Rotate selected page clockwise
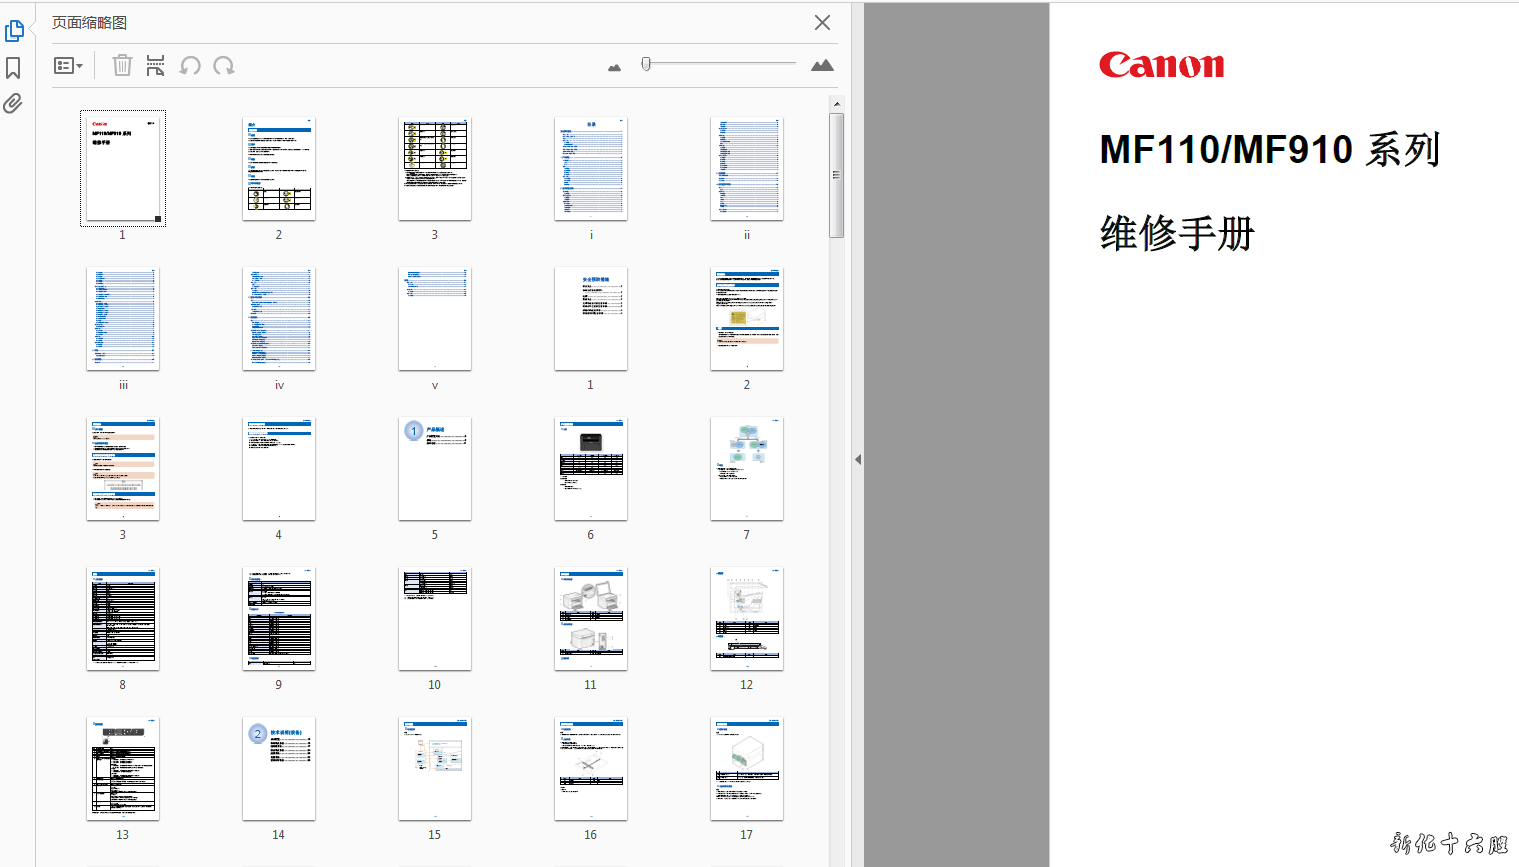Viewport: 1519px width, 867px height. [224, 66]
